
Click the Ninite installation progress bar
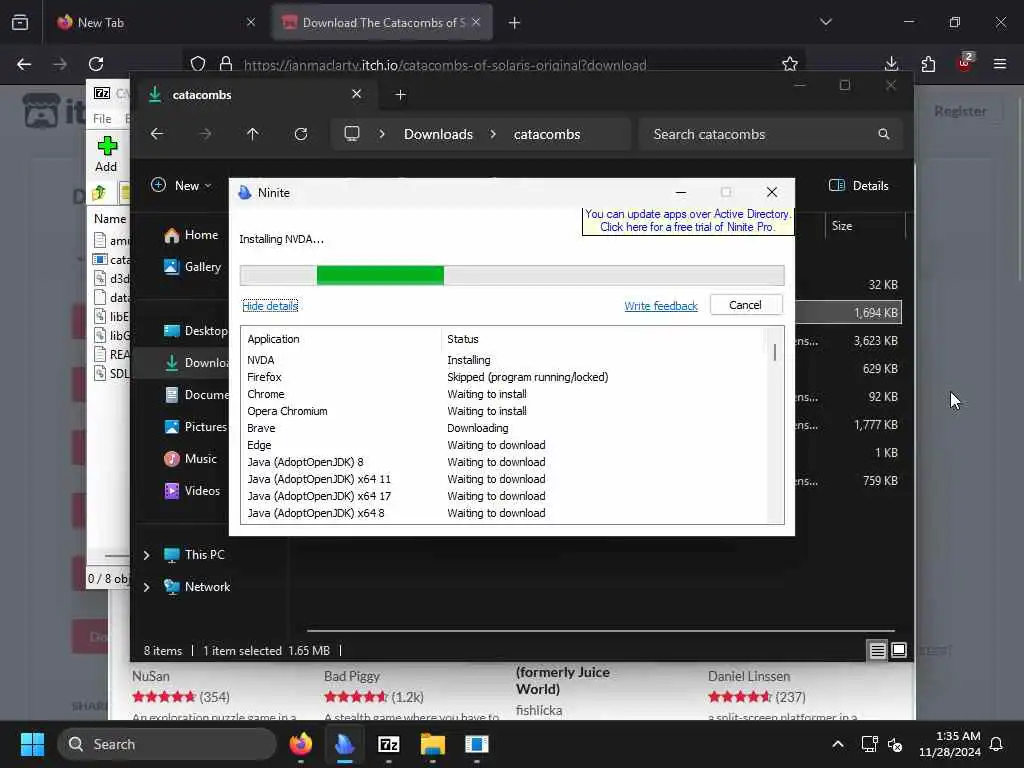(x=511, y=276)
